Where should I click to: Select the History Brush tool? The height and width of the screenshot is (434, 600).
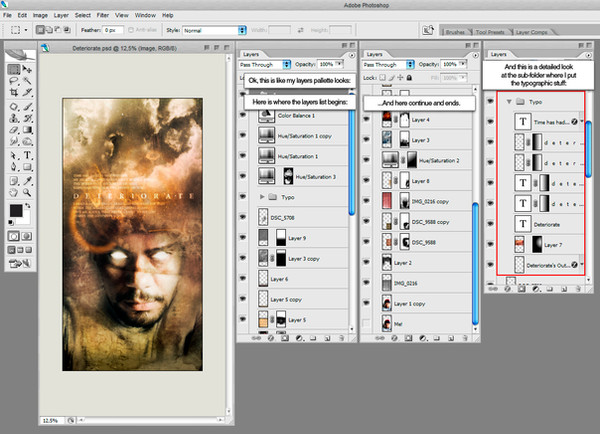[x=27, y=118]
